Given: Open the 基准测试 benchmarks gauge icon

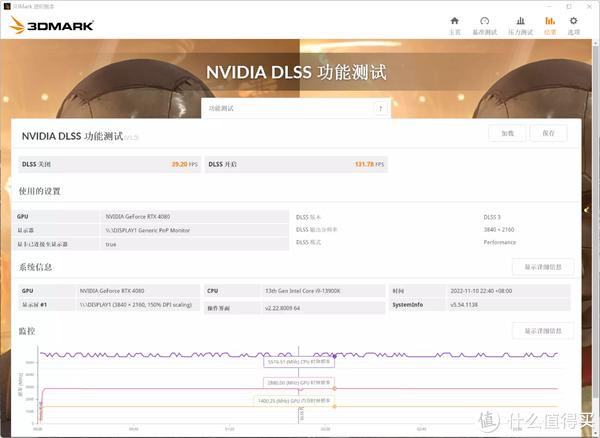Looking at the screenshot, I should (484, 25).
